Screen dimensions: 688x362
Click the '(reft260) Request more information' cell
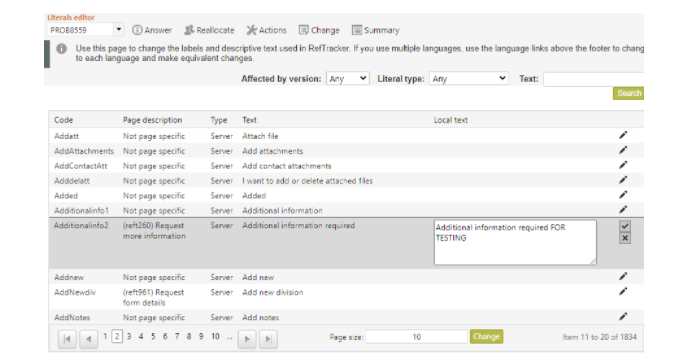(154, 231)
